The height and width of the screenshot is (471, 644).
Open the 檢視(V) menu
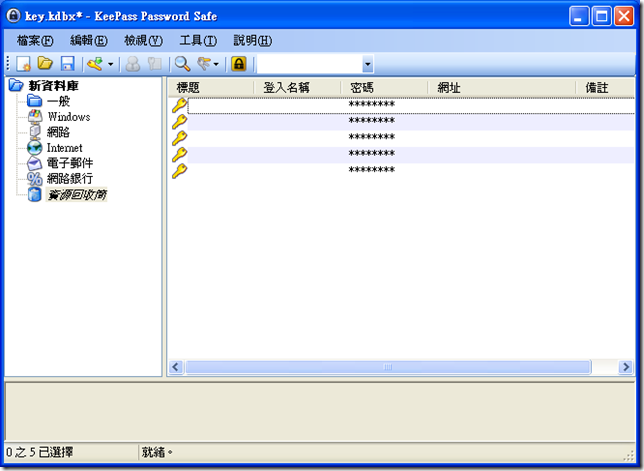click(143, 41)
